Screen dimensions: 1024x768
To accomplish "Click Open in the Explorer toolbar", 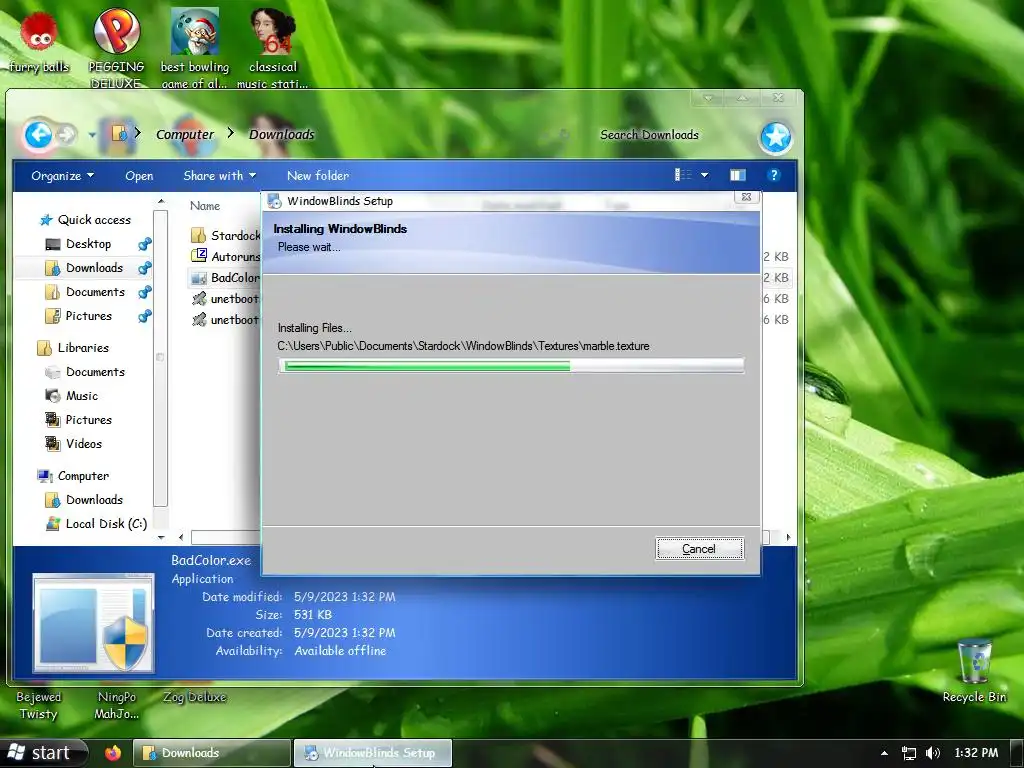I will pos(139,176).
